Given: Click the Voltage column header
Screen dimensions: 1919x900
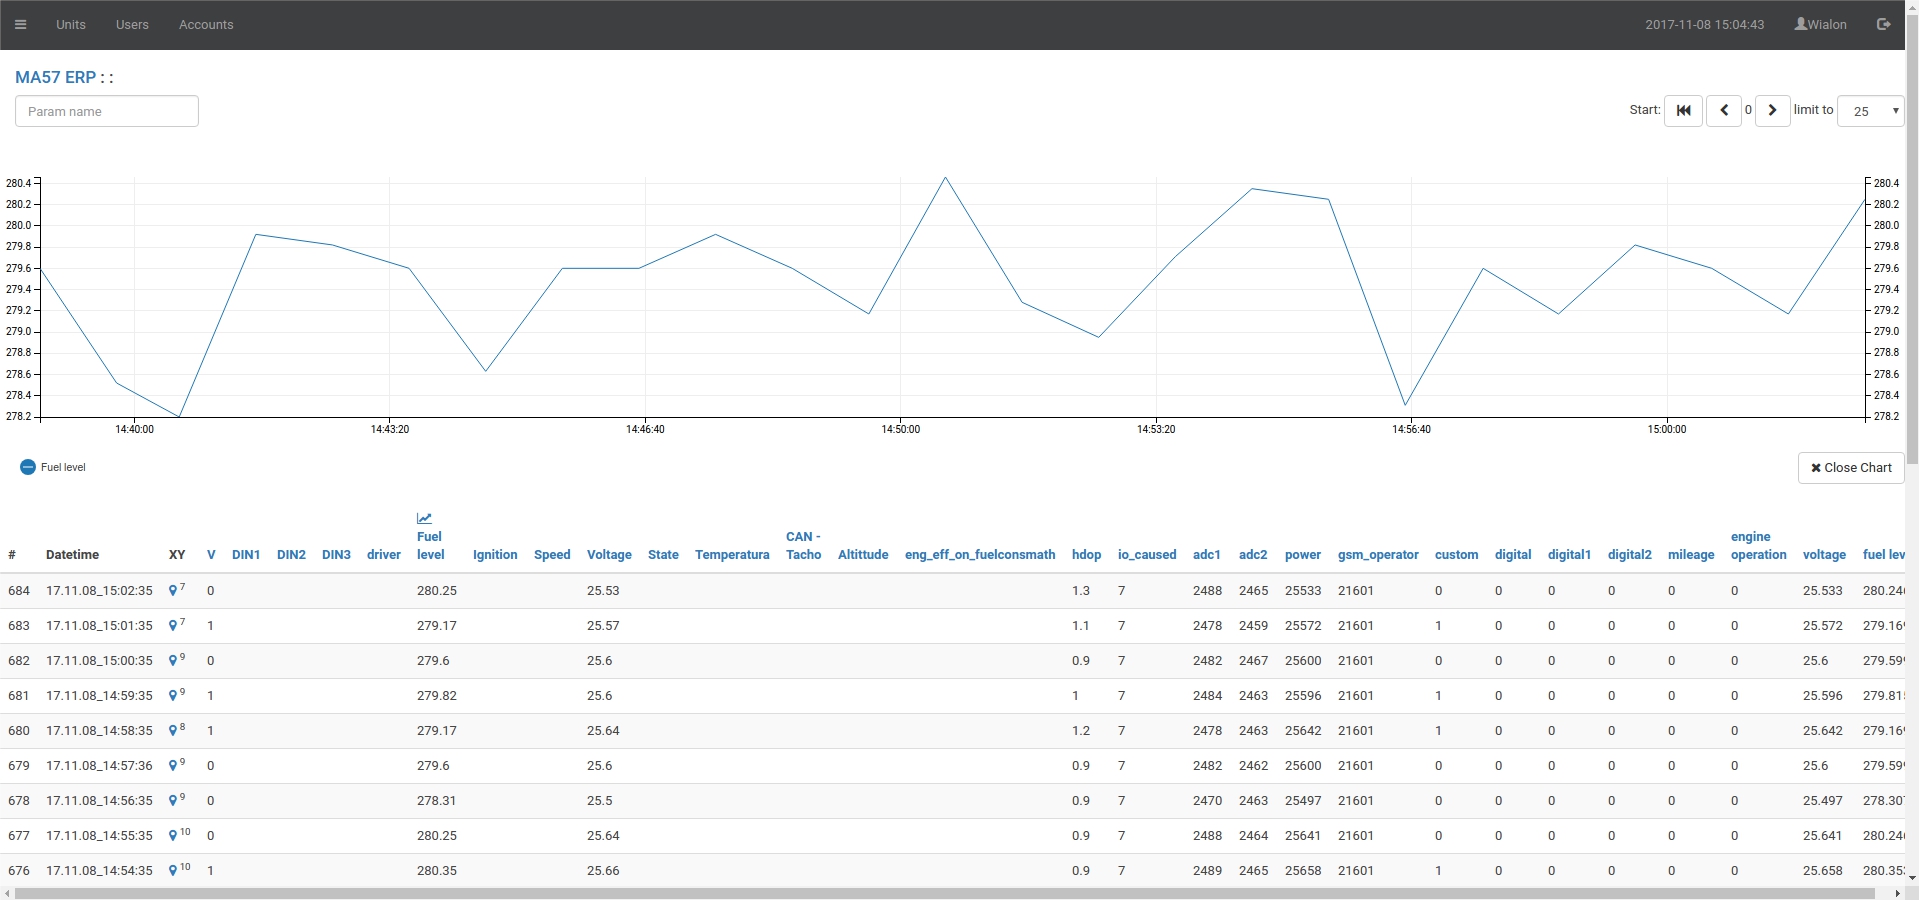Looking at the screenshot, I should coord(609,555).
